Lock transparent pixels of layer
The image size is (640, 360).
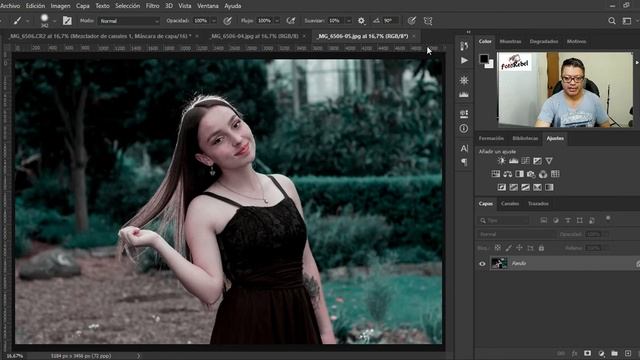pos(498,248)
